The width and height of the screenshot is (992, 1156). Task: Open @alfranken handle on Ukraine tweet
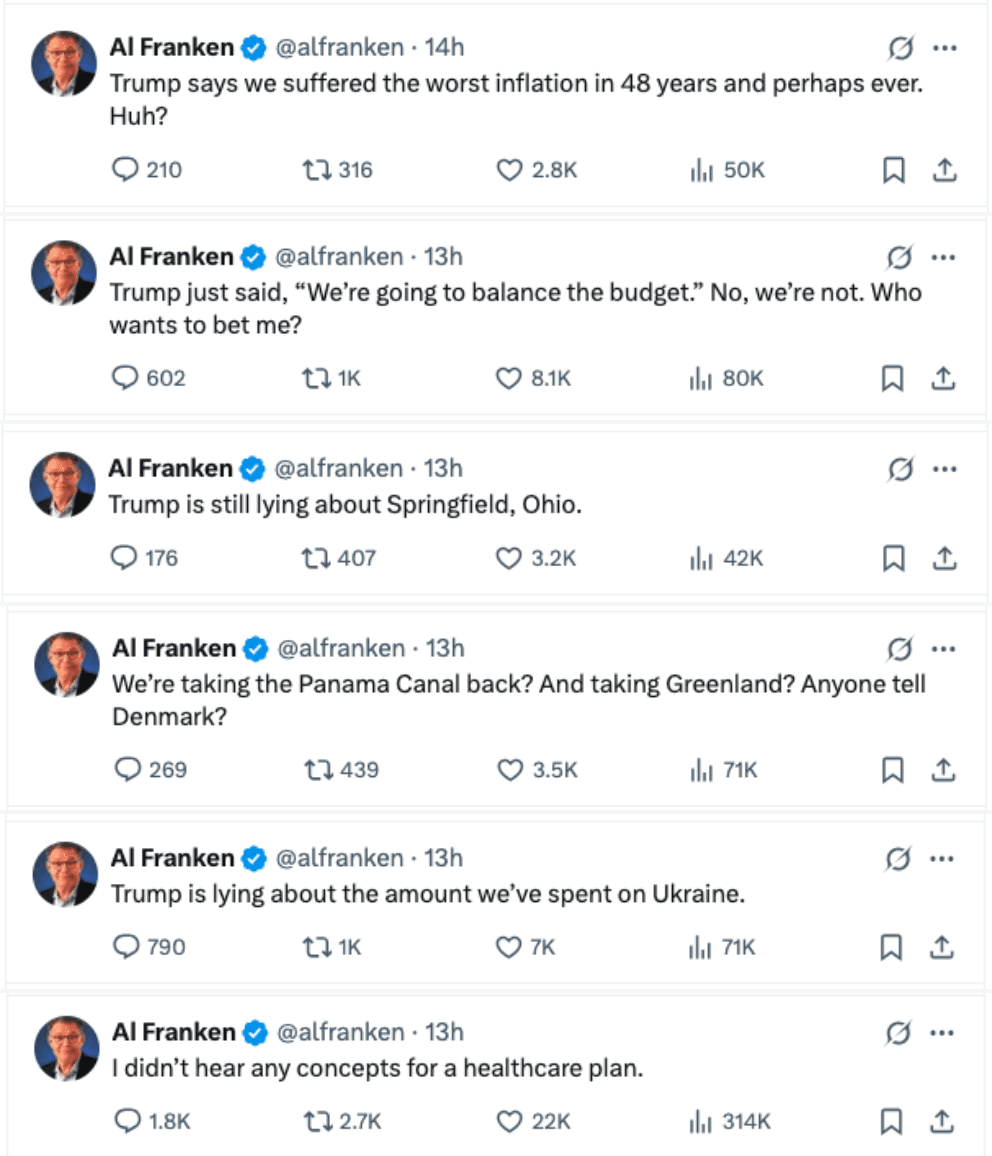(x=338, y=858)
